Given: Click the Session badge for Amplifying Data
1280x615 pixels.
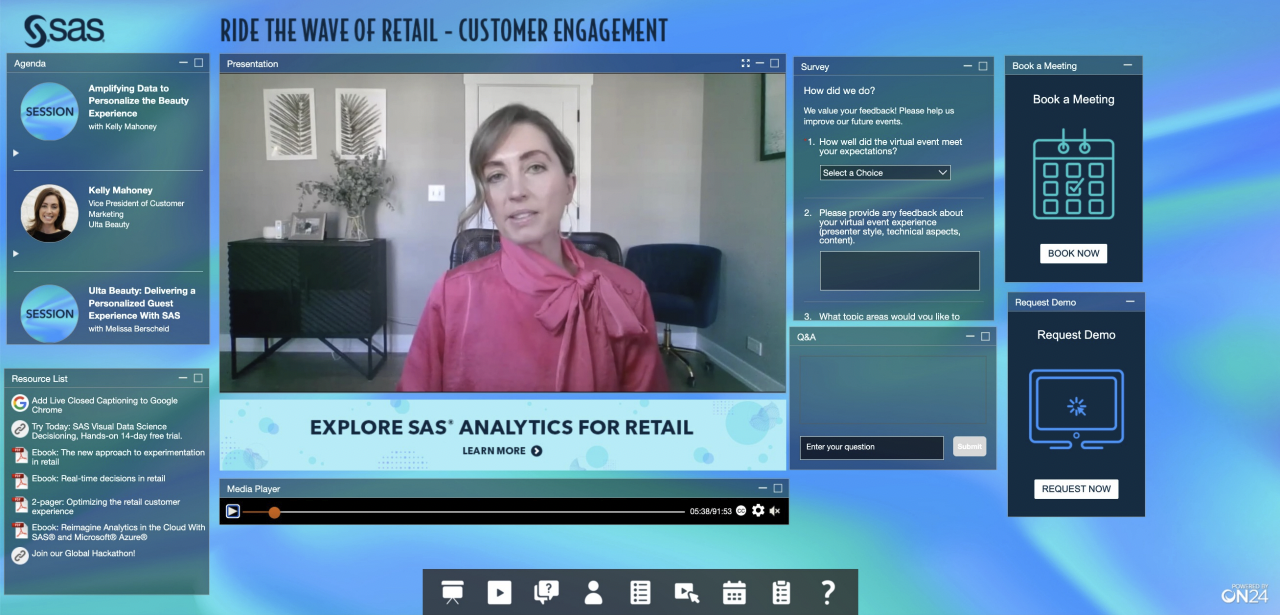Looking at the screenshot, I should point(49,112).
